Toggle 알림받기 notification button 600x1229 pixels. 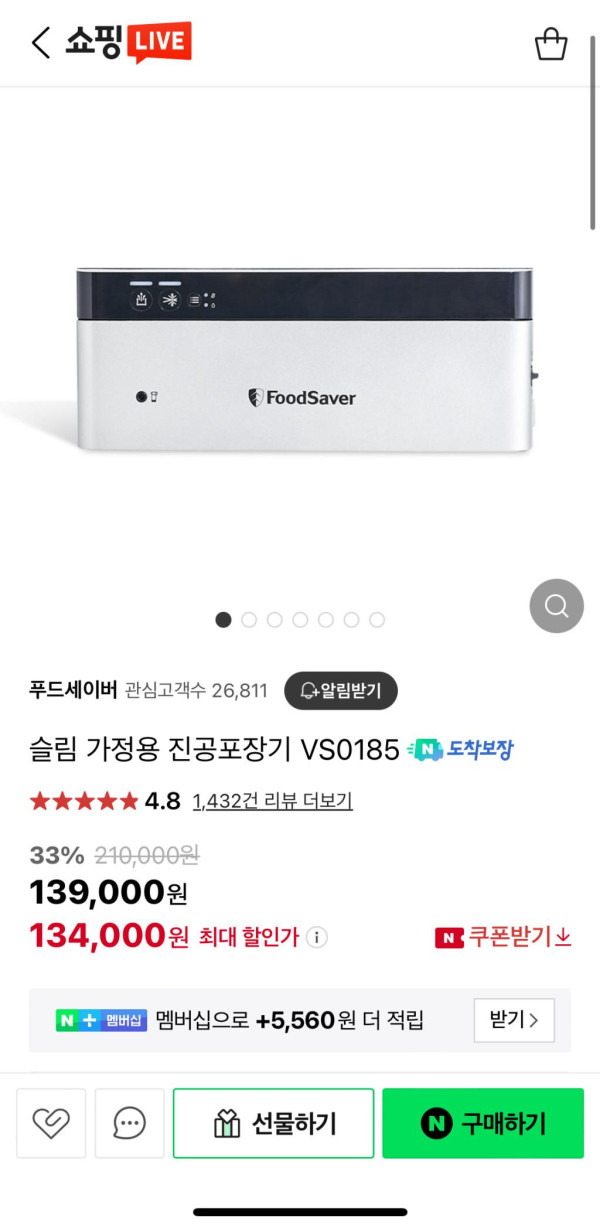tap(340, 690)
